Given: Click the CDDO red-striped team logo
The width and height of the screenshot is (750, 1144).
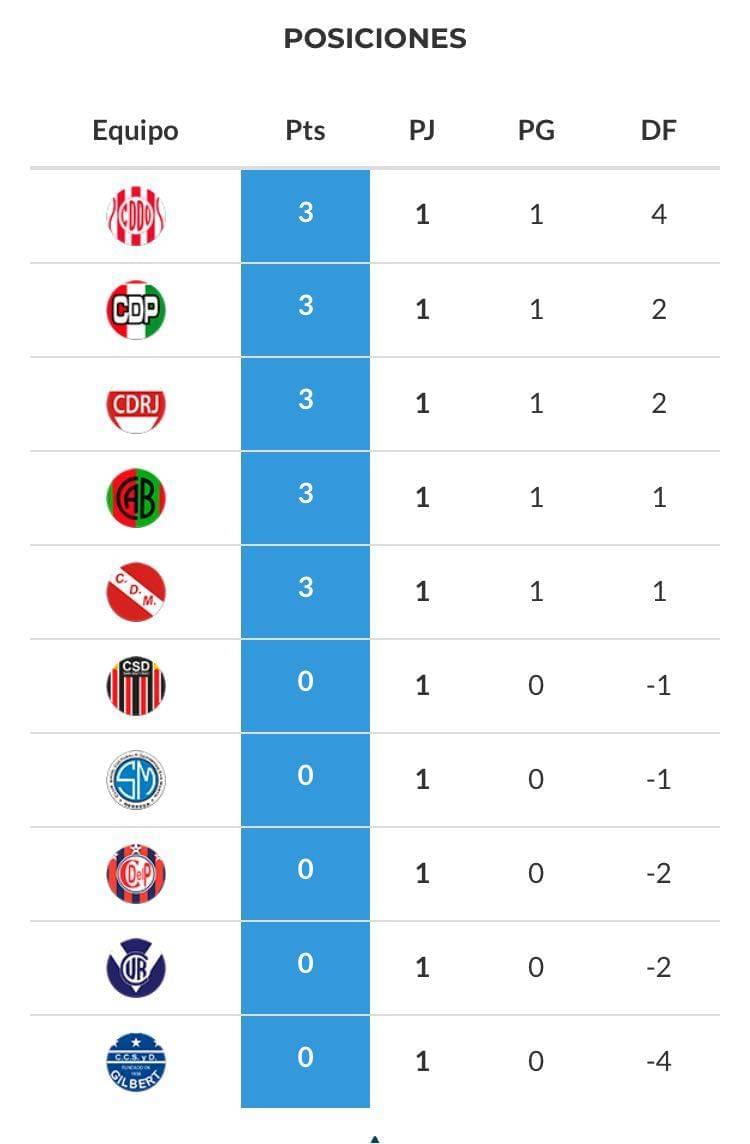Looking at the screenshot, I should point(136,216).
